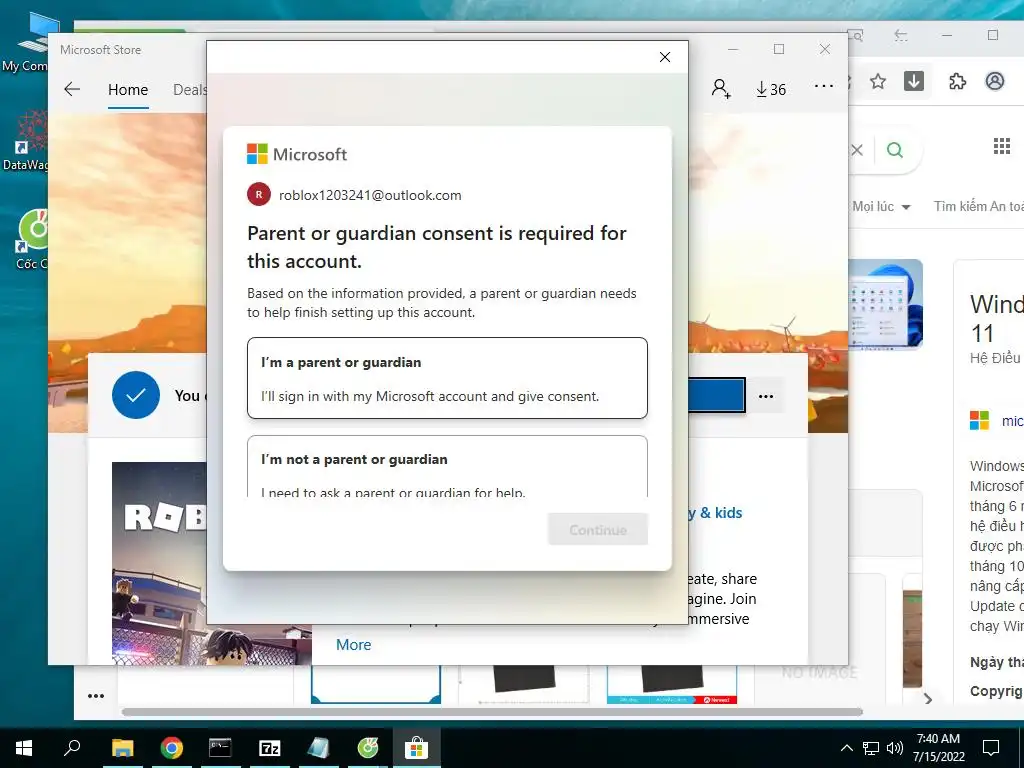Viewport: 1024px width, 768px height.
Task: Open the browser profile icon
Action: (x=995, y=81)
